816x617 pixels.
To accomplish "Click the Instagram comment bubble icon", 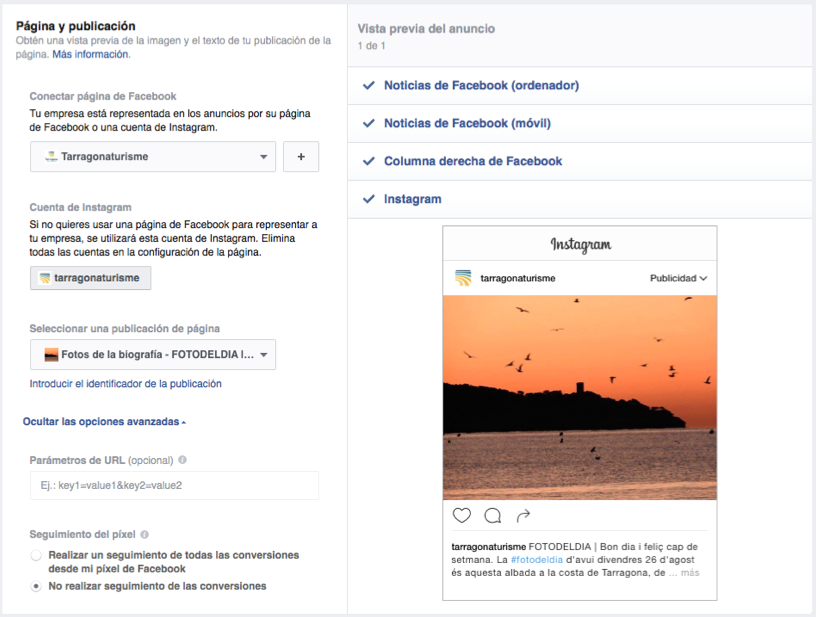I will (492, 516).
